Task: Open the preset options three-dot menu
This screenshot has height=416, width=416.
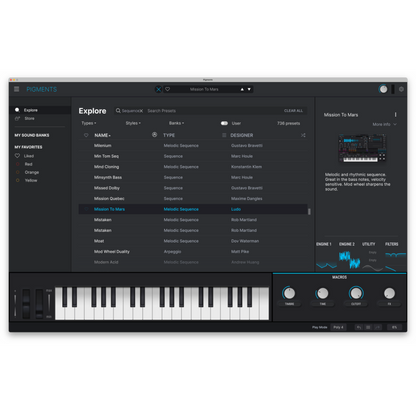Action: [396, 114]
